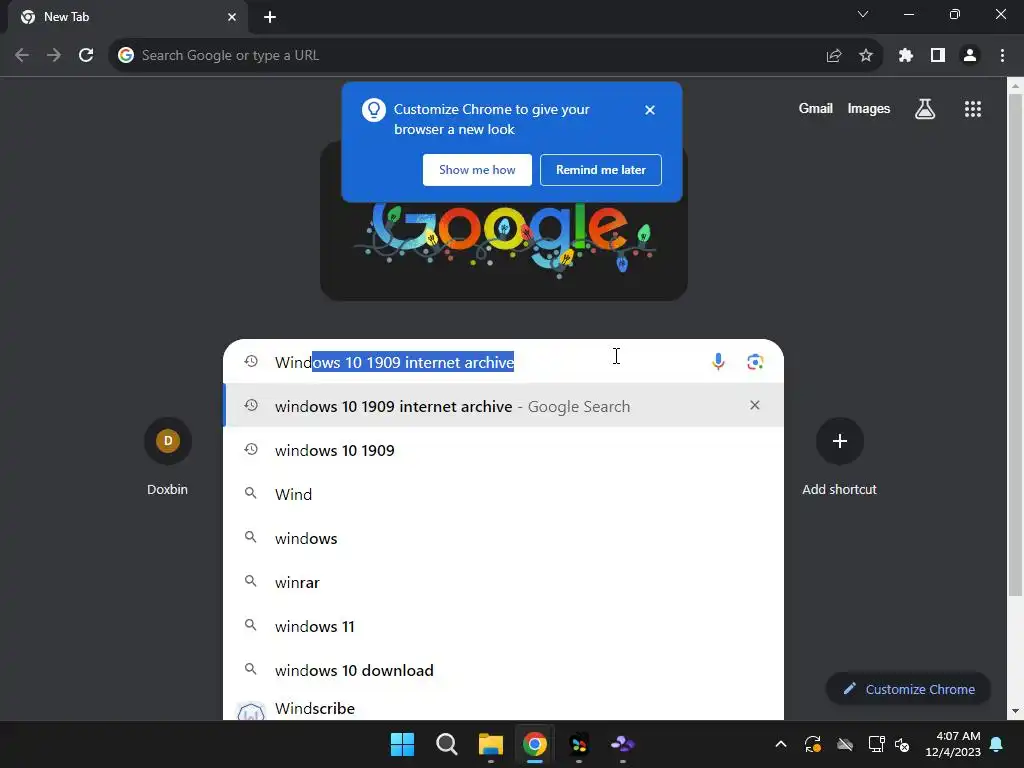Bookmark this tab with the star icon

click(x=866, y=56)
